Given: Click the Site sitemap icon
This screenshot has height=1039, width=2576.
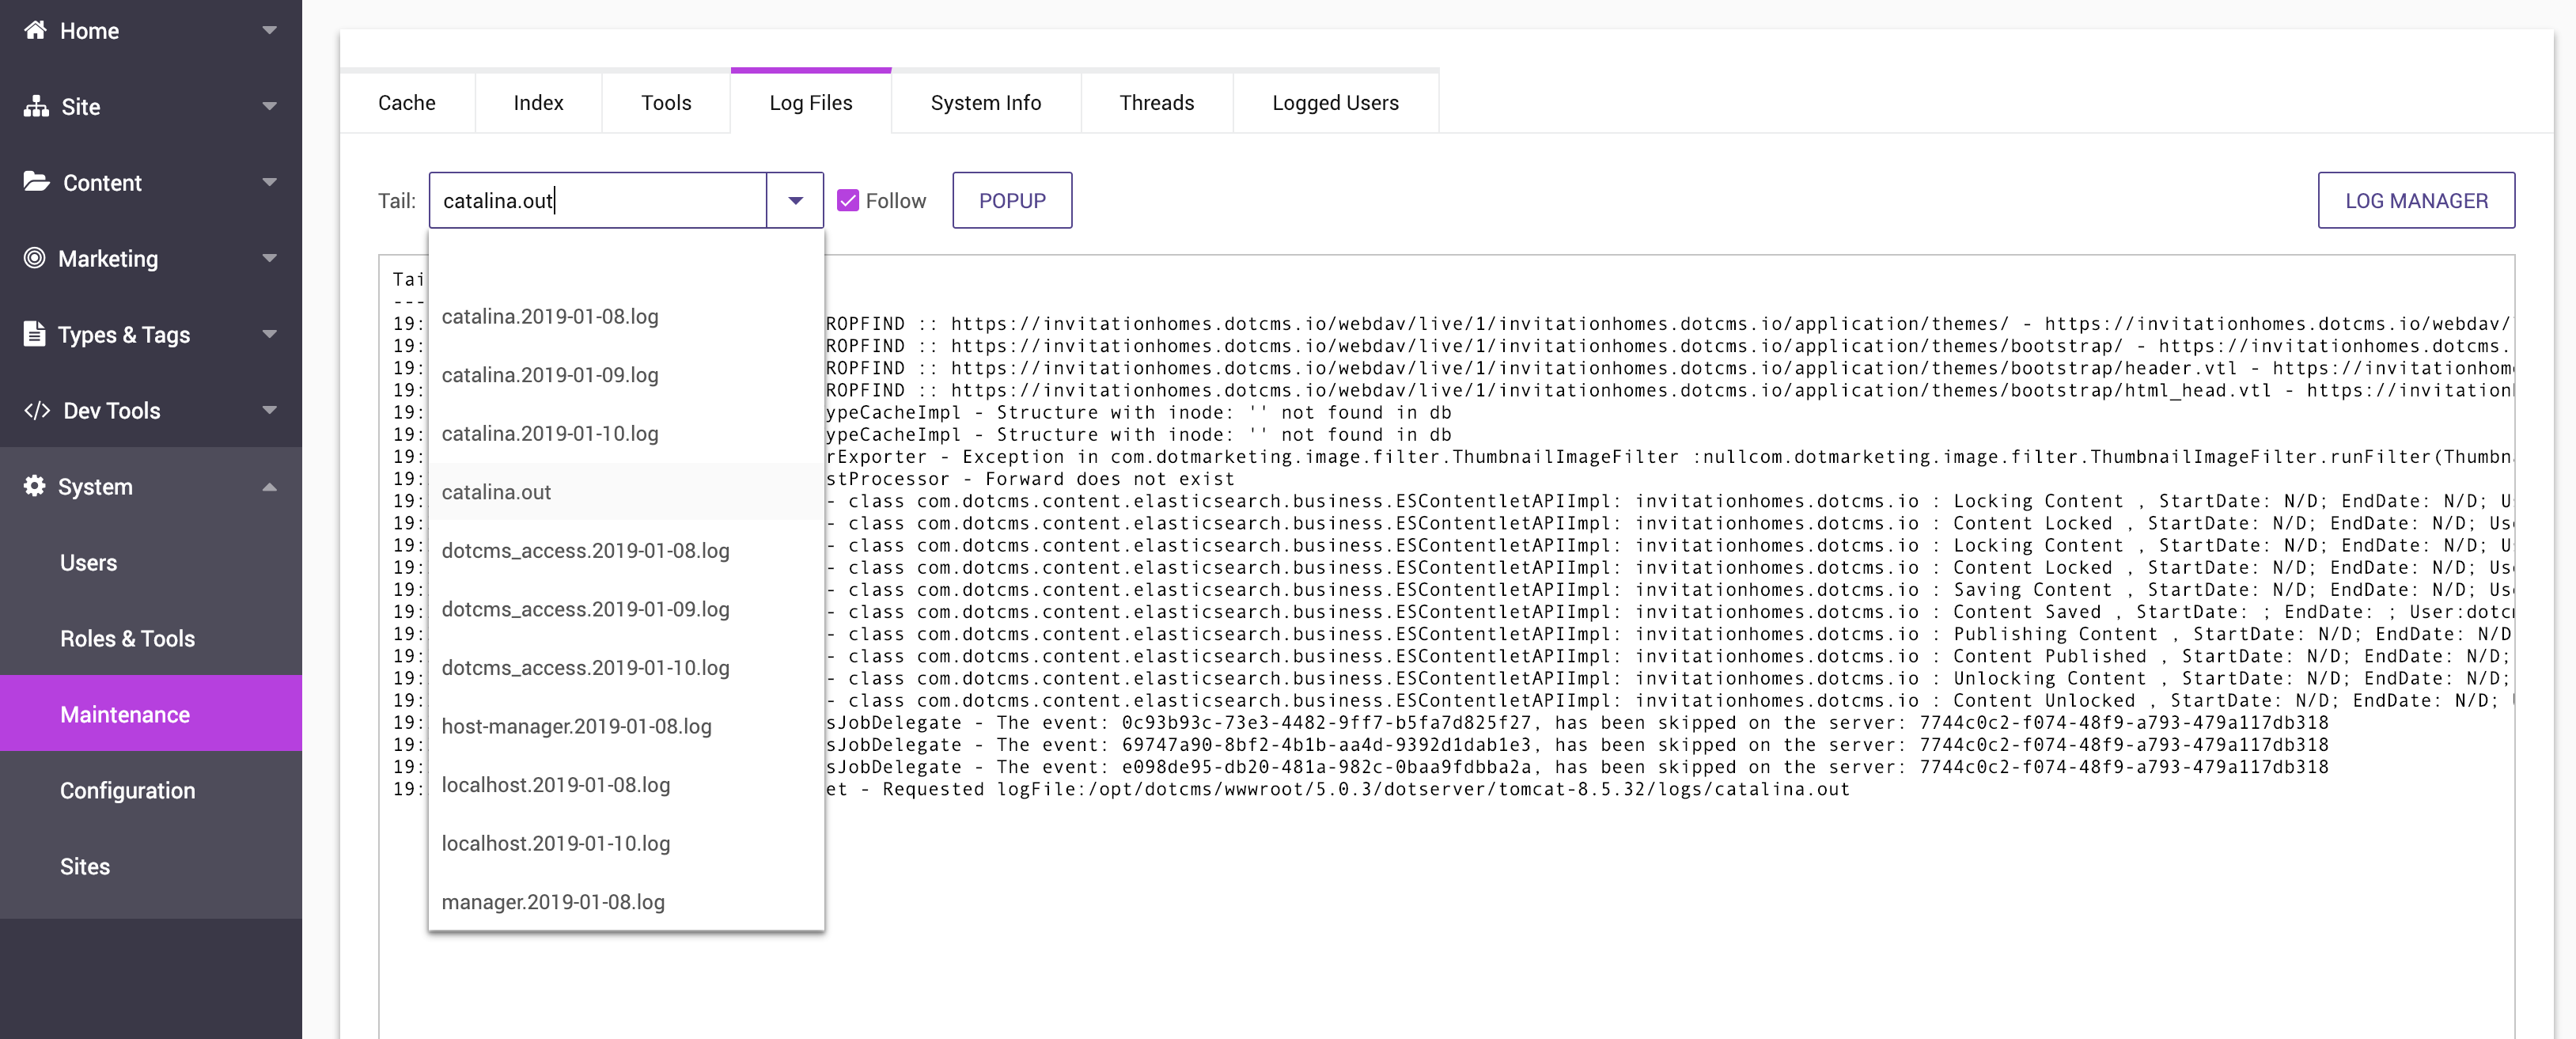Looking at the screenshot, I should click(x=36, y=106).
